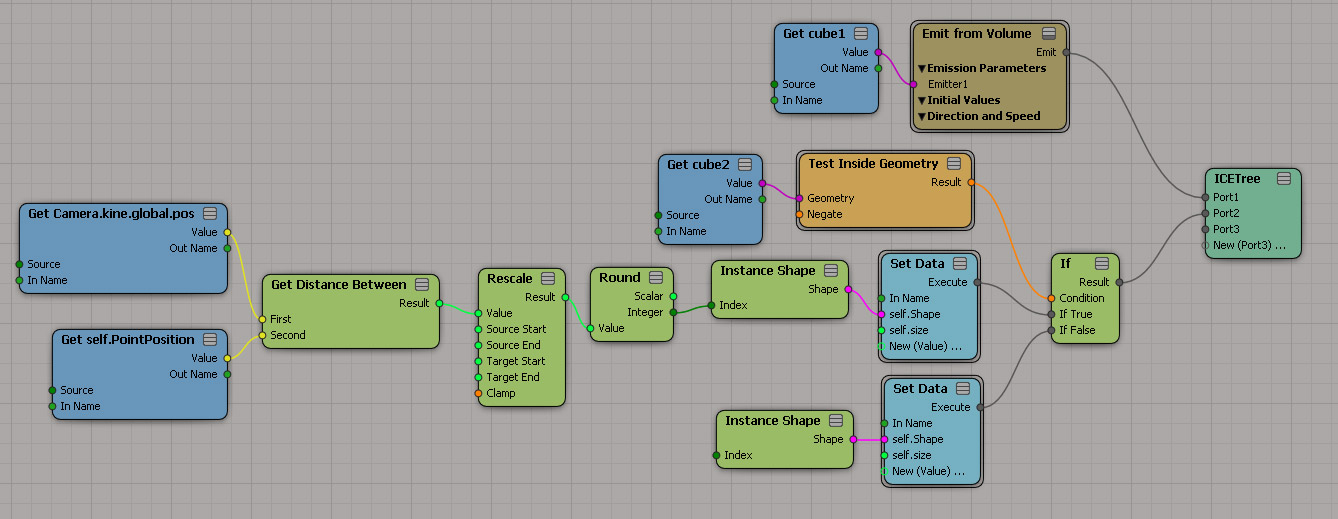
Task: Click the menu icon on Get cube1 node
Action: pos(861,34)
